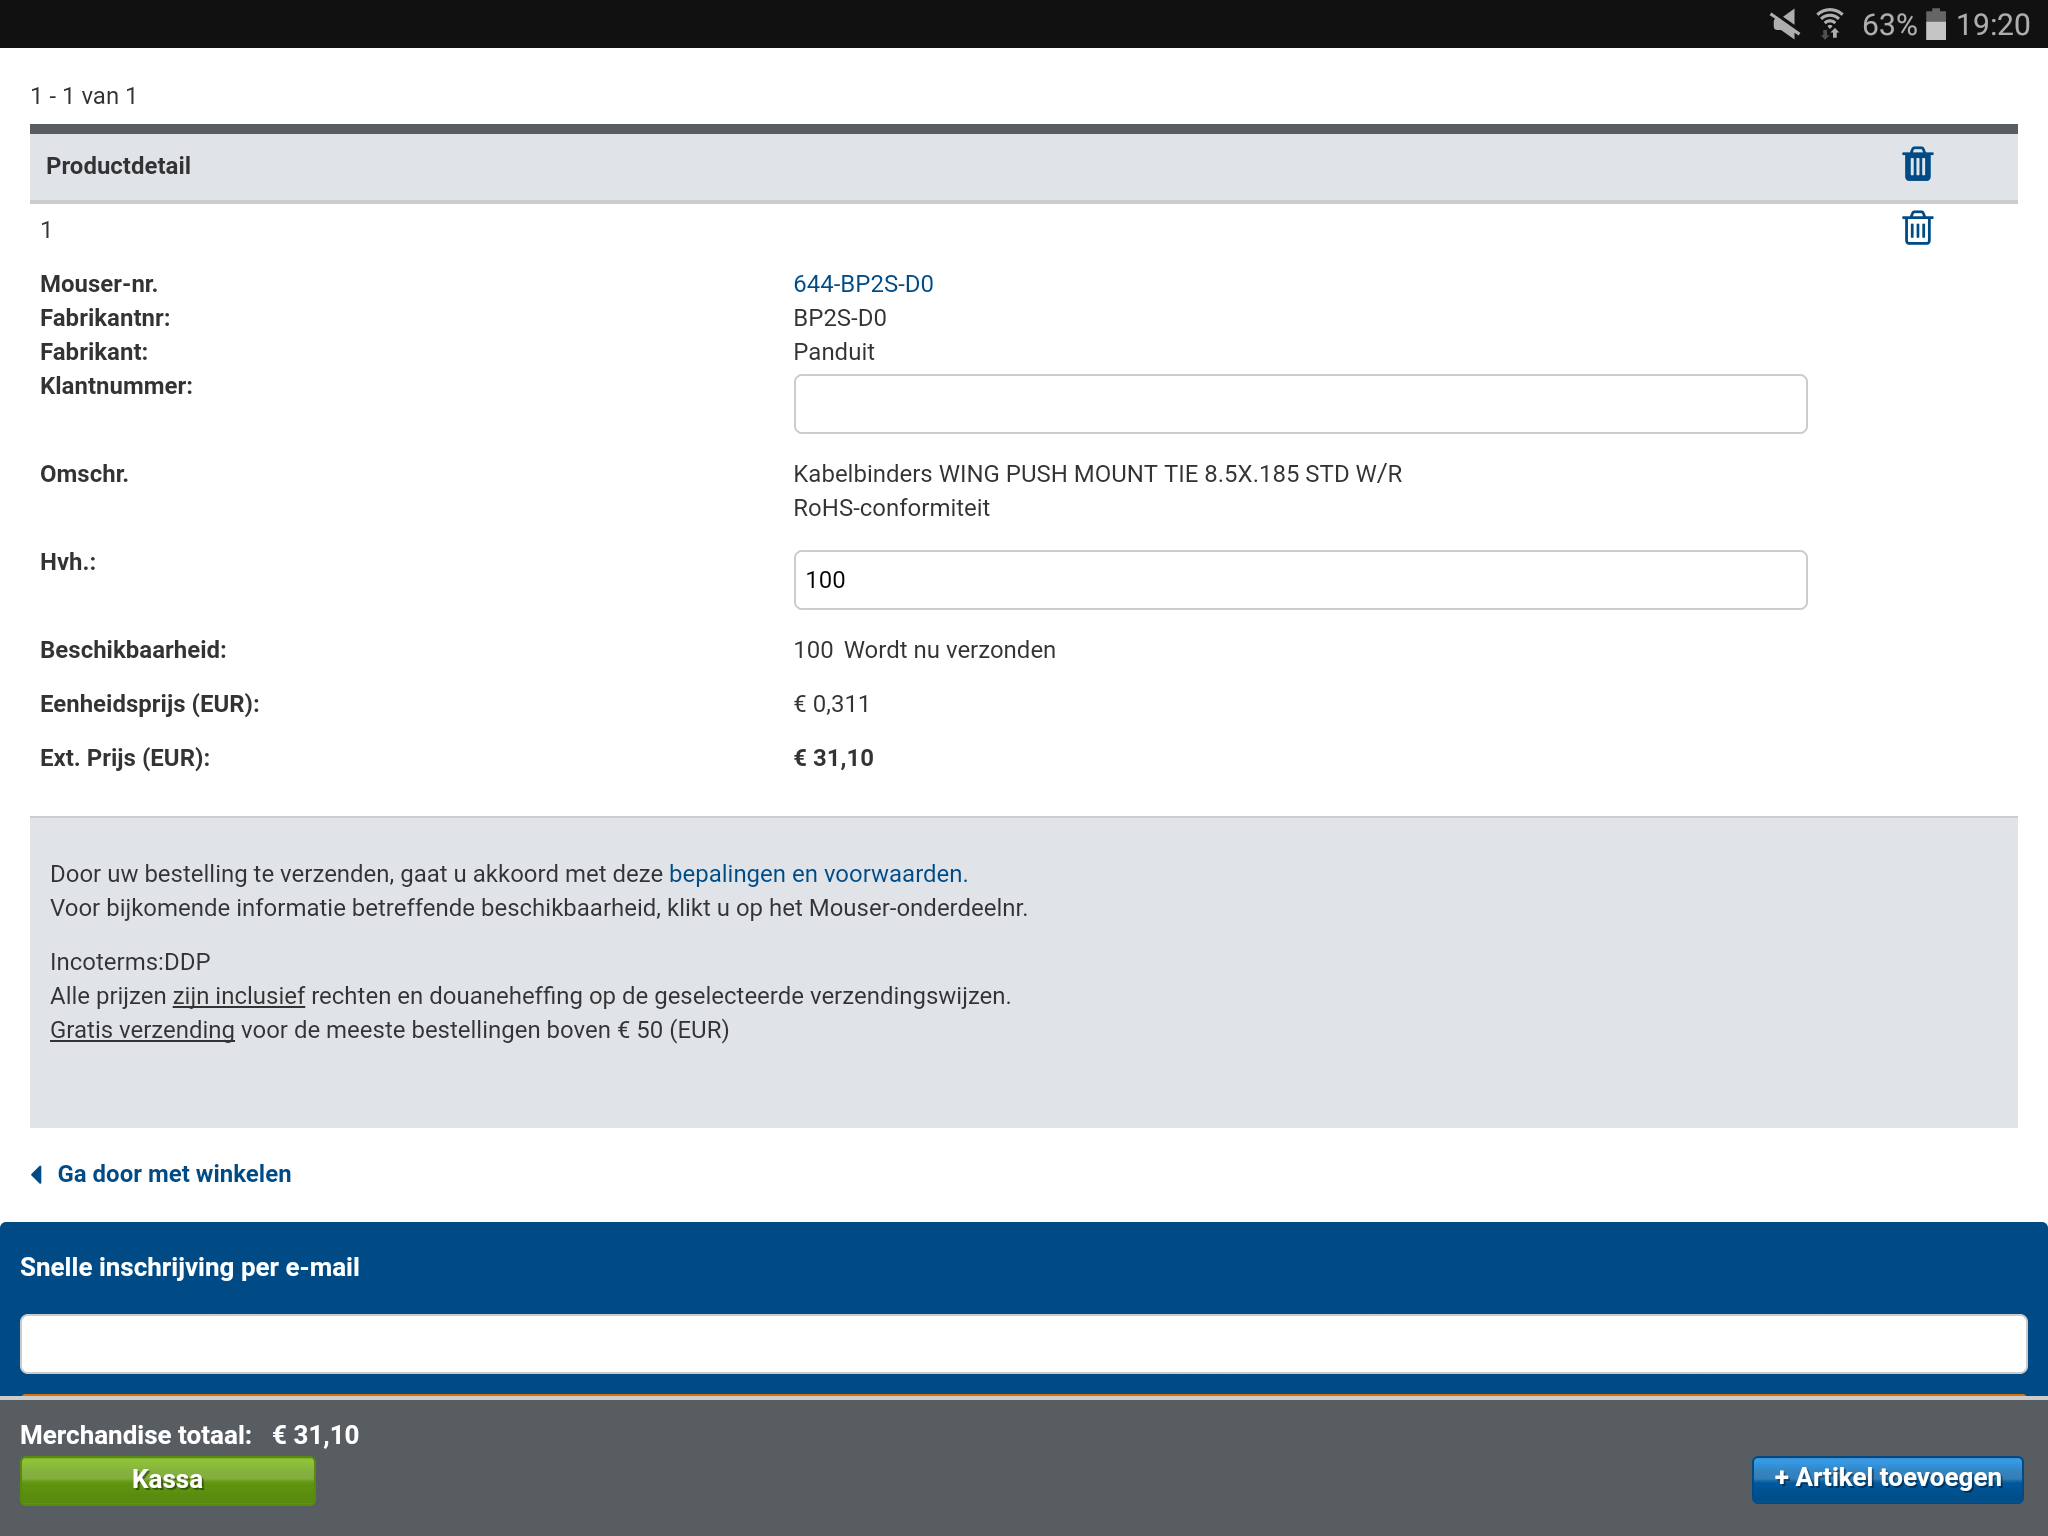Click Gratis verzending underlined link
The height and width of the screenshot is (1536, 2048).
142,1030
